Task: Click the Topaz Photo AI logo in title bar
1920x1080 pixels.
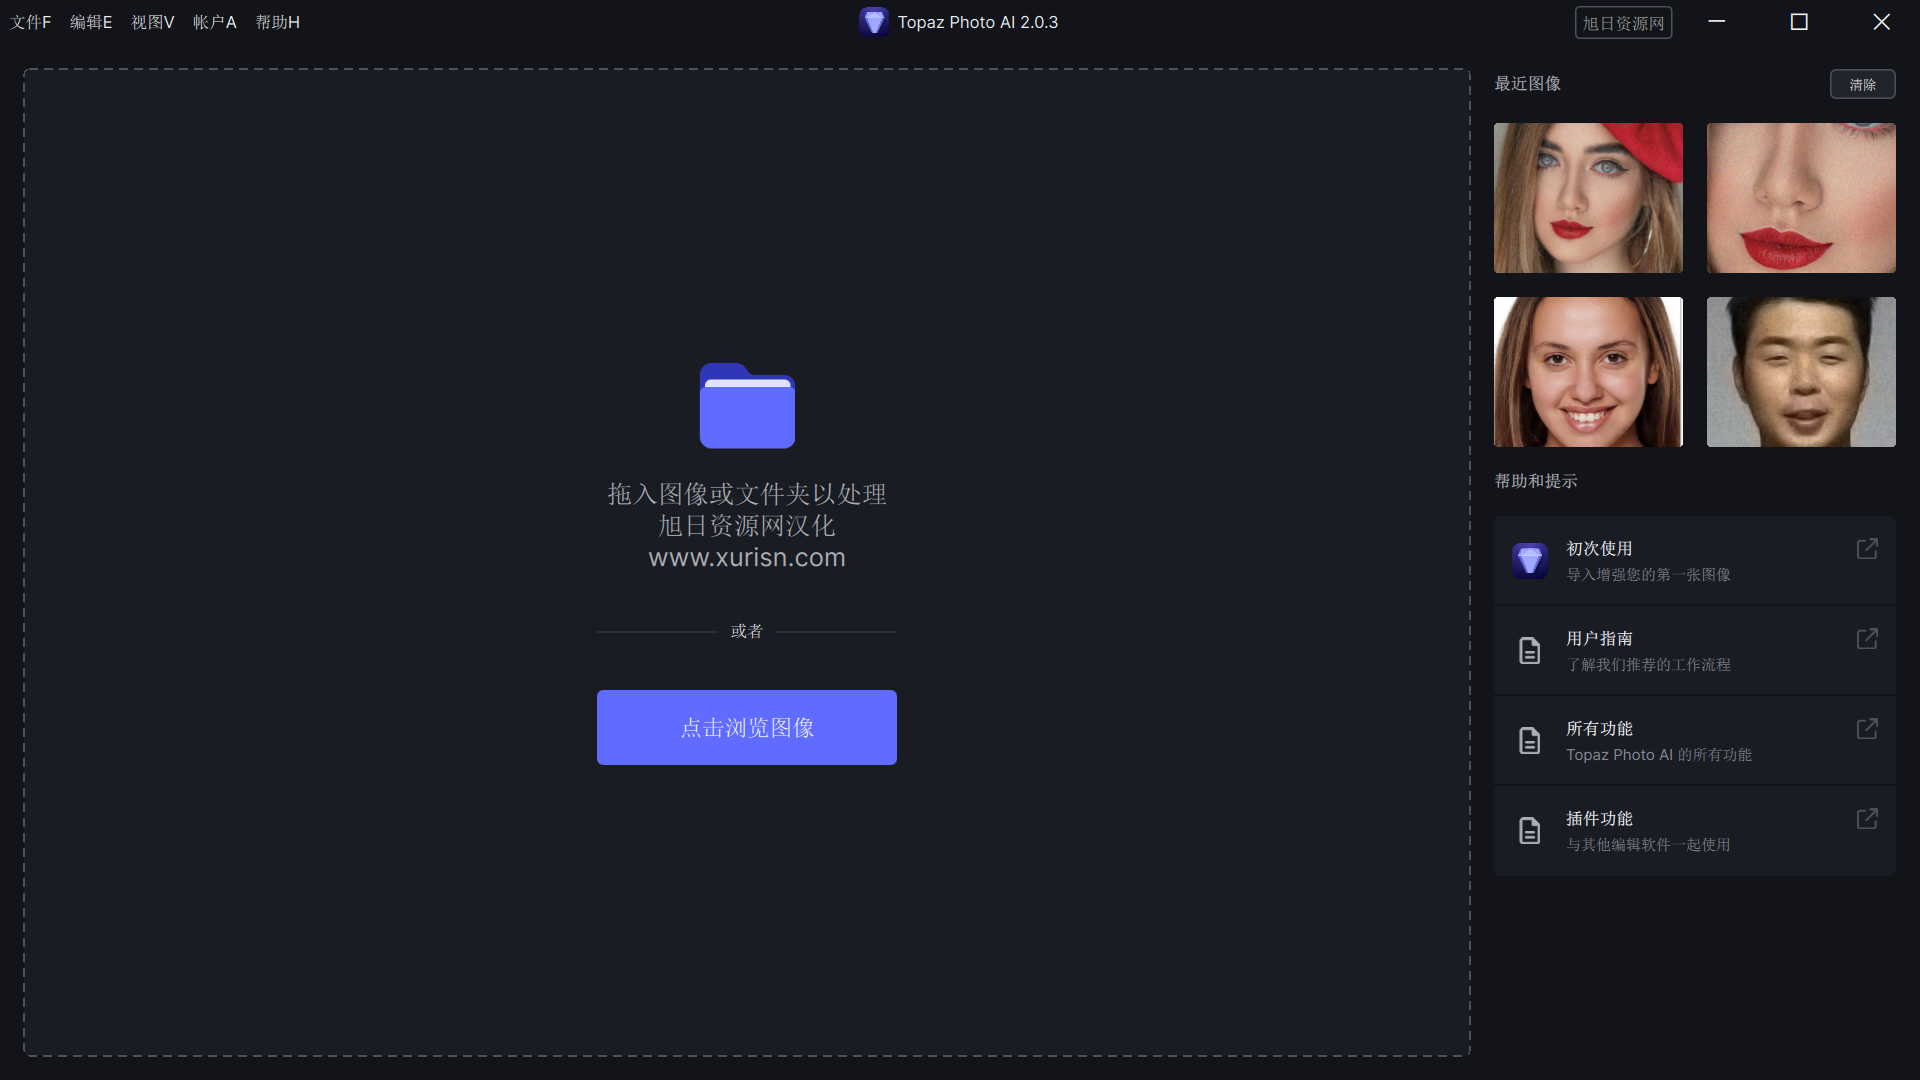Action: (874, 22)
